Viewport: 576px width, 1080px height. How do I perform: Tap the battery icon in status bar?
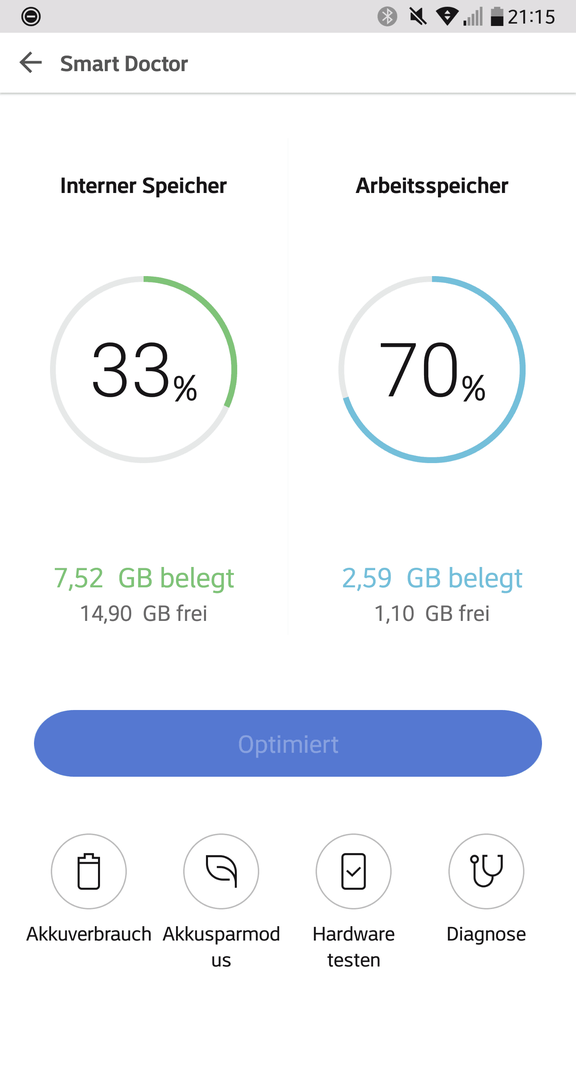(x=497, y=17)
